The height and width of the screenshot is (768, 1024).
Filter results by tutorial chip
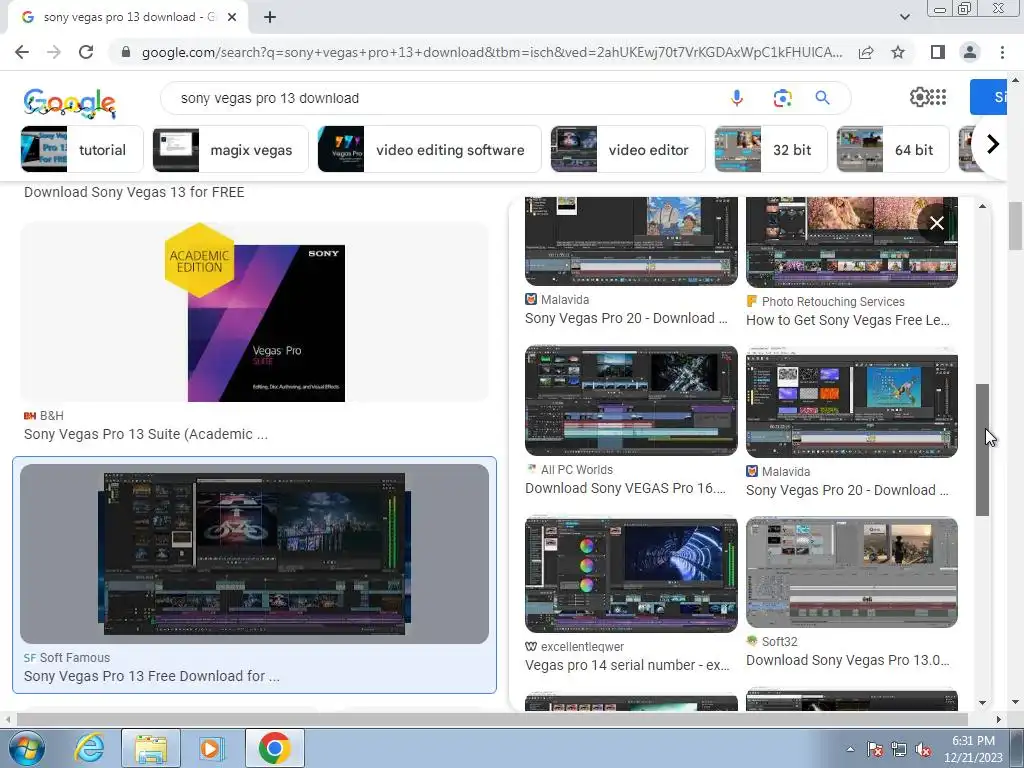click(82, 150)
